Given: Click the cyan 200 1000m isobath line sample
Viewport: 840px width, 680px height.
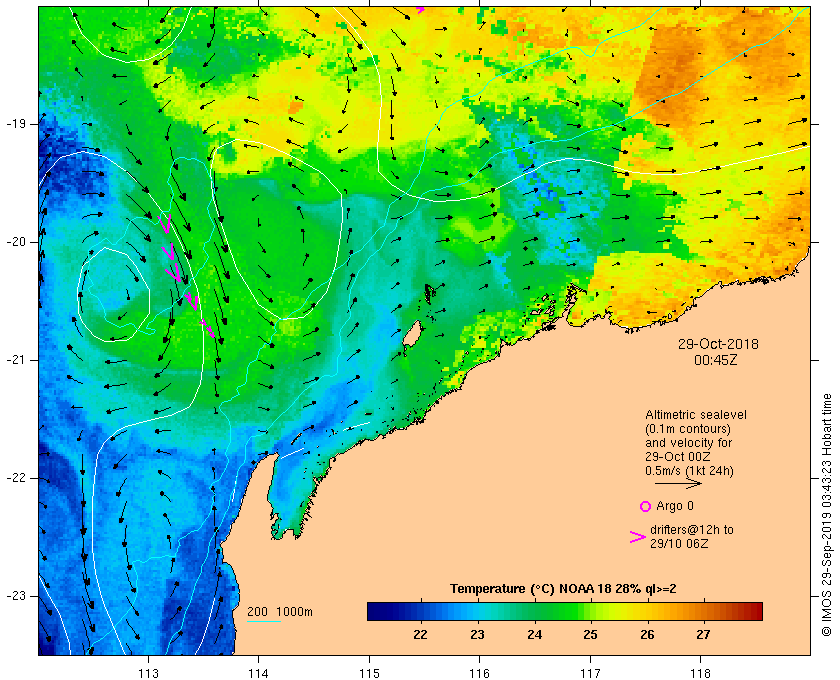Looking at the screenshot, I should click(264, 622).
